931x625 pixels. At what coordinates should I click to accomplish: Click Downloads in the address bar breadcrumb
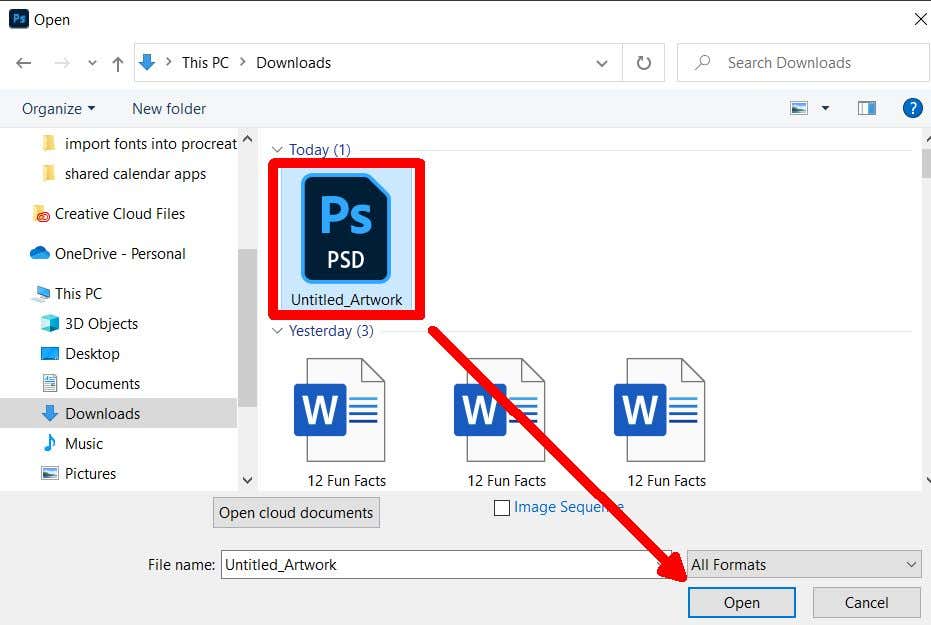[x=293, y=62]
